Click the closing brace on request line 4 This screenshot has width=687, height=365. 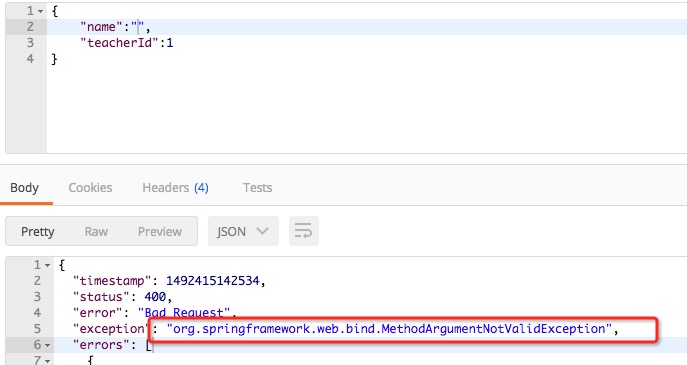click(x=54, y=59)
